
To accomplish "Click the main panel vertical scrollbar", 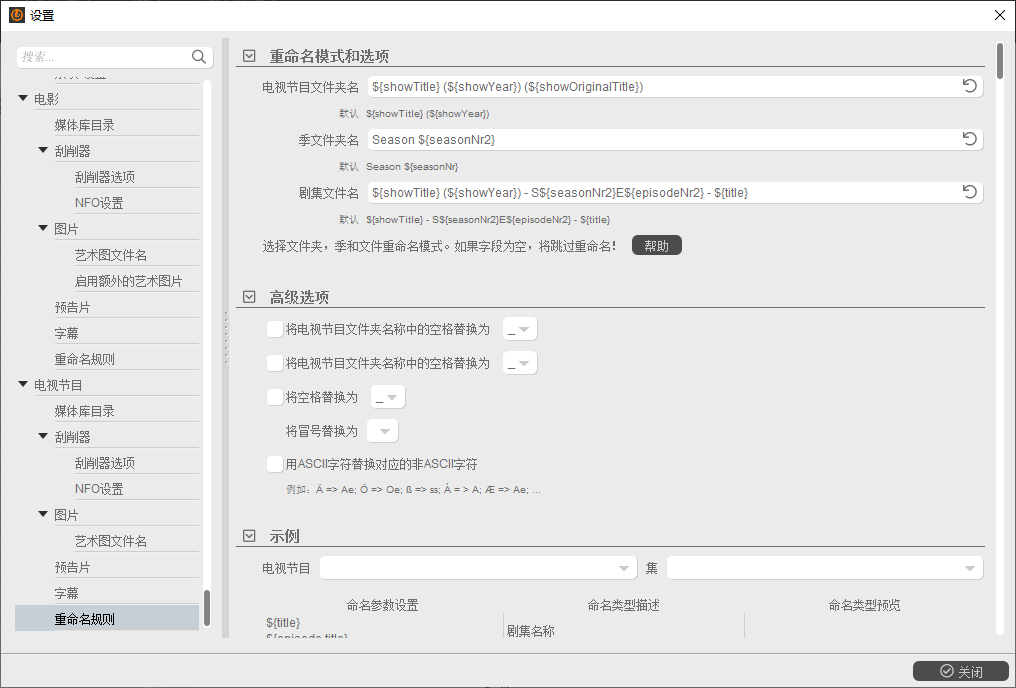I will point(1000,60).
